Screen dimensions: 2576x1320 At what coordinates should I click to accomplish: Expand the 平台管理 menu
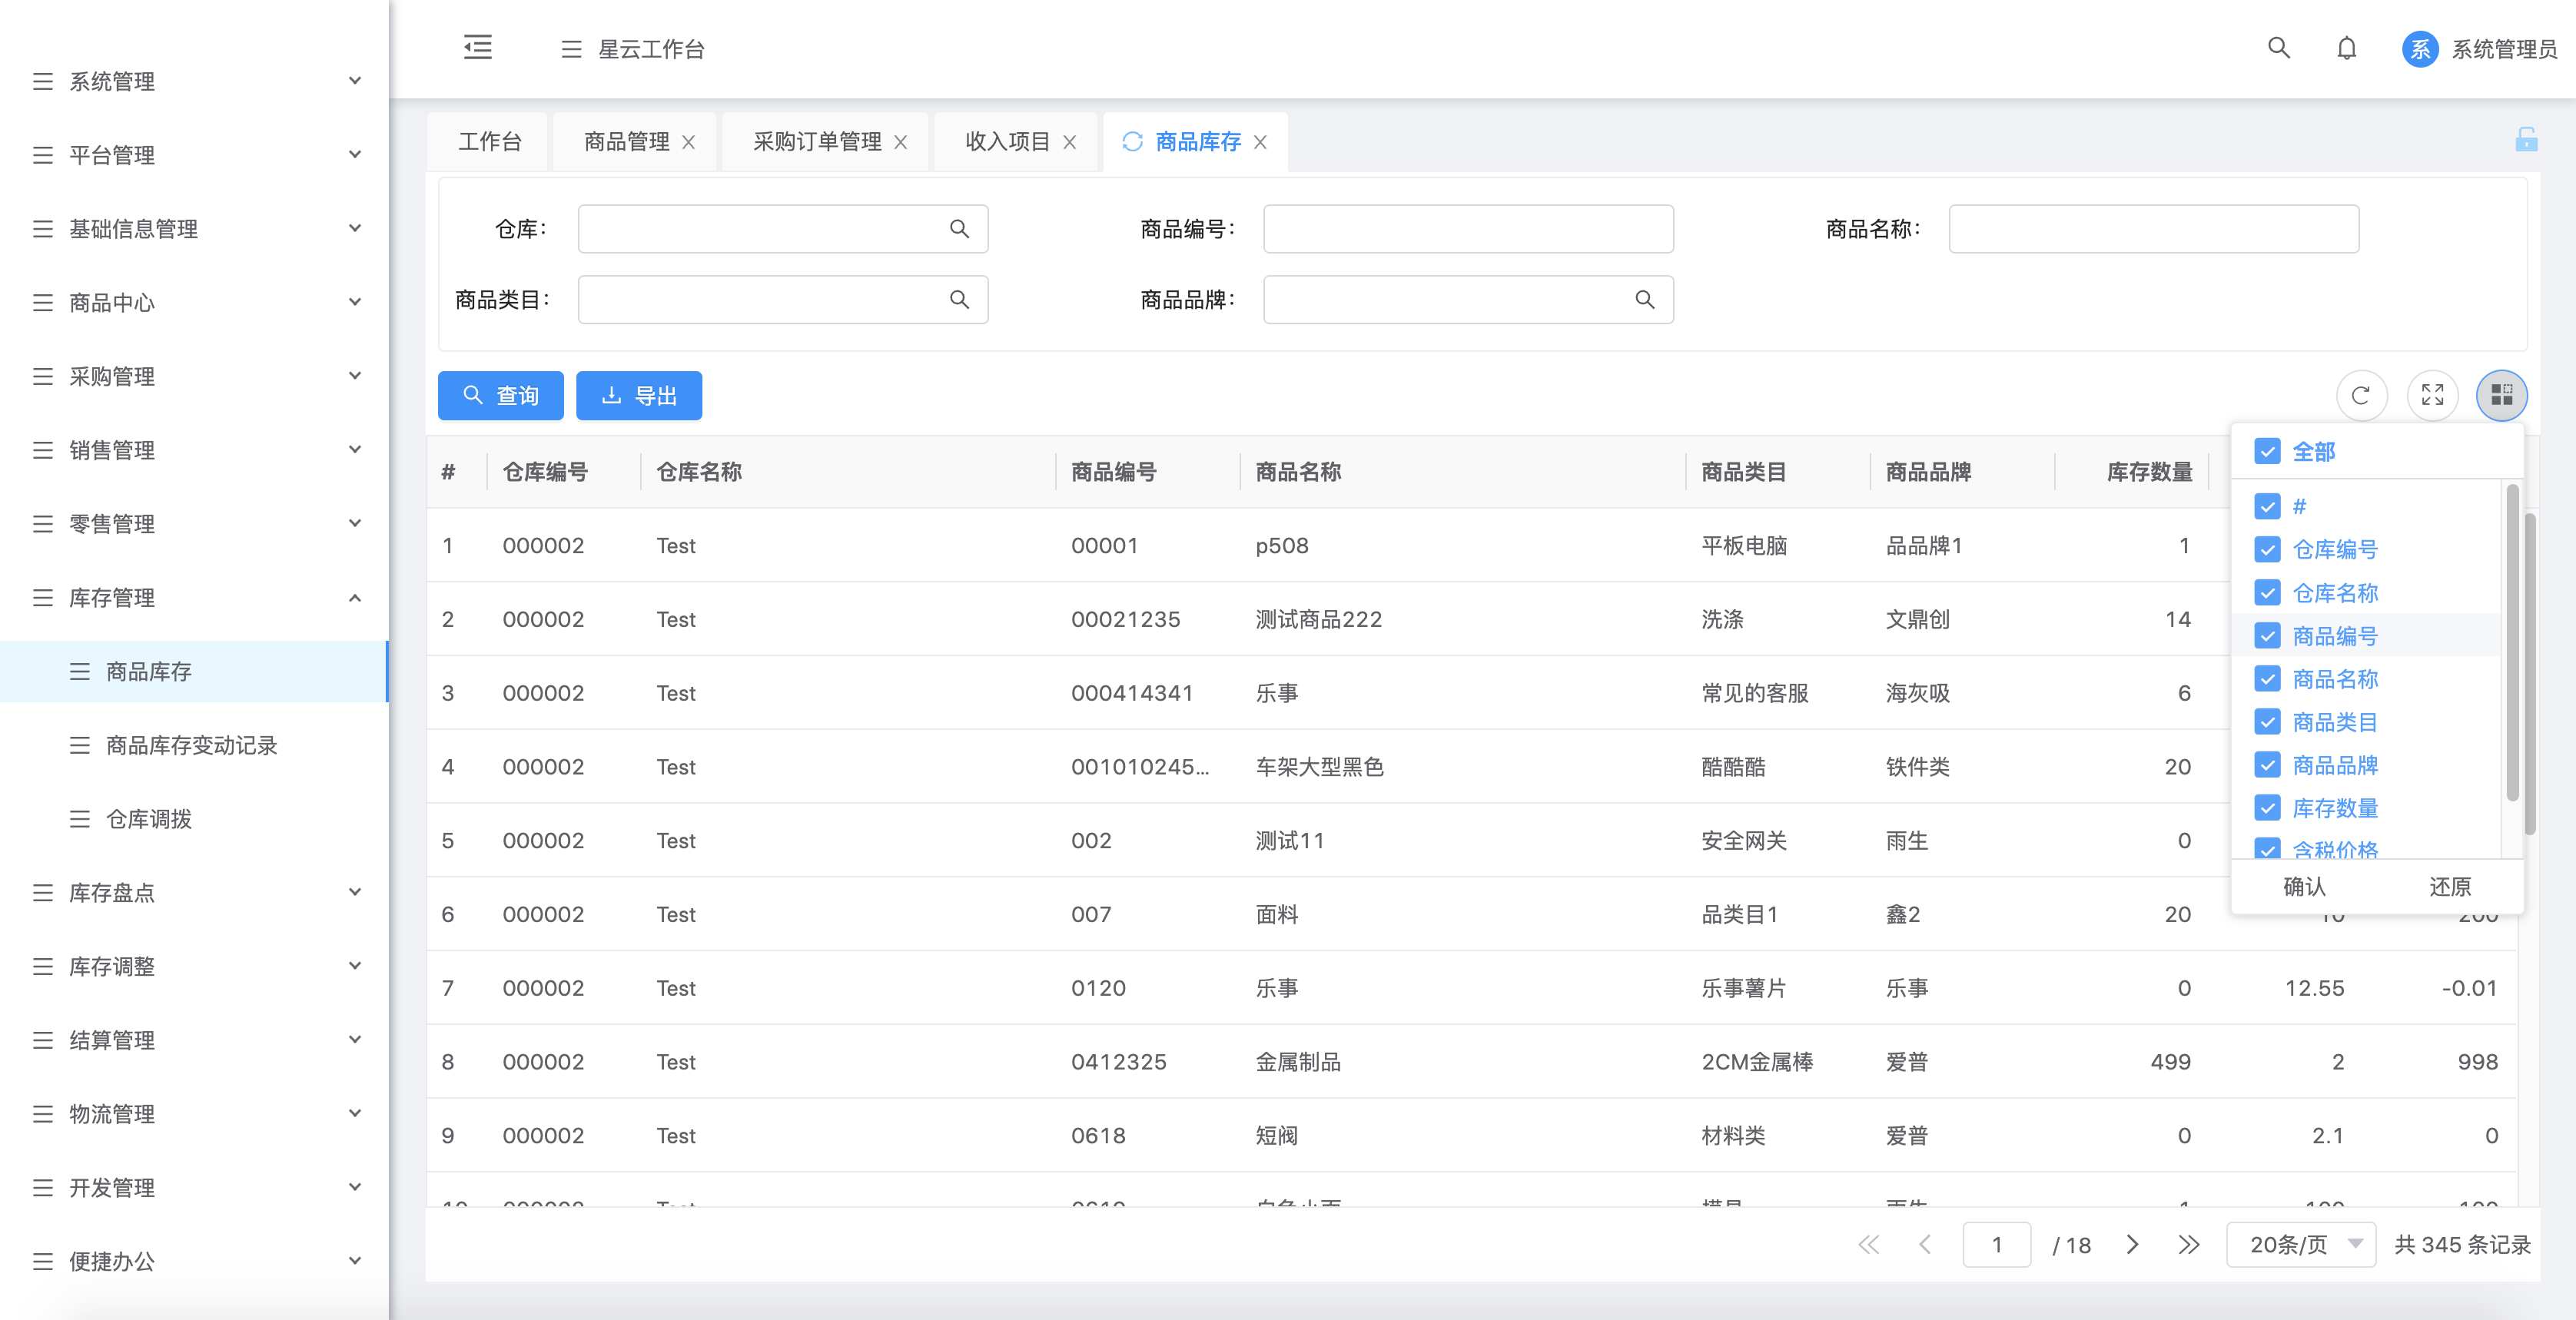pos(194,155)
